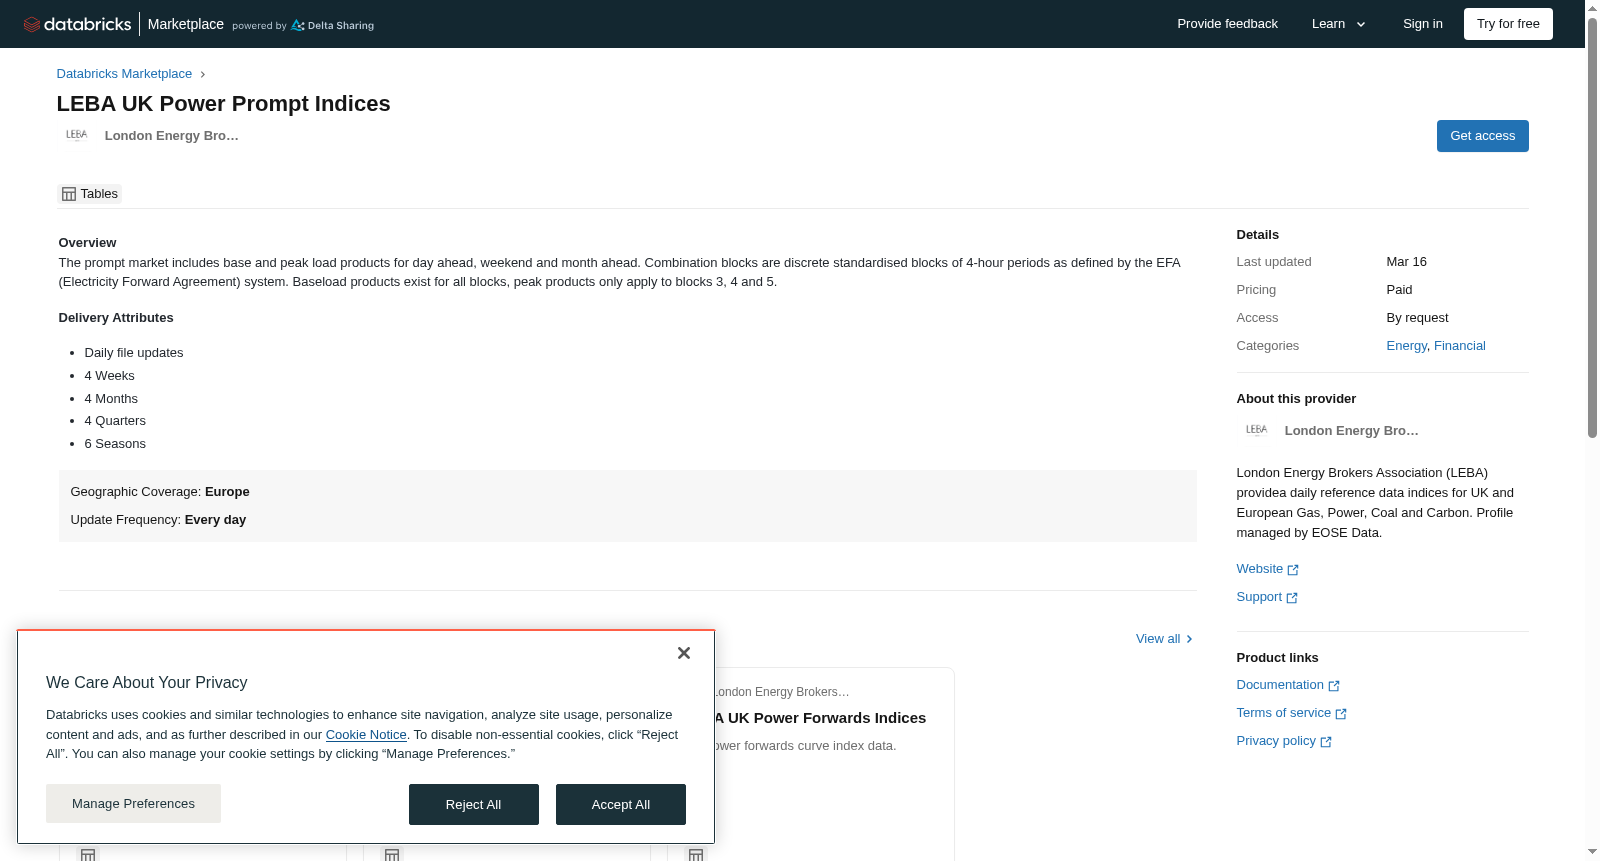Click the Accept All cookies button
The width and height of the screenshot is (1600, 861).
point(621,805)
